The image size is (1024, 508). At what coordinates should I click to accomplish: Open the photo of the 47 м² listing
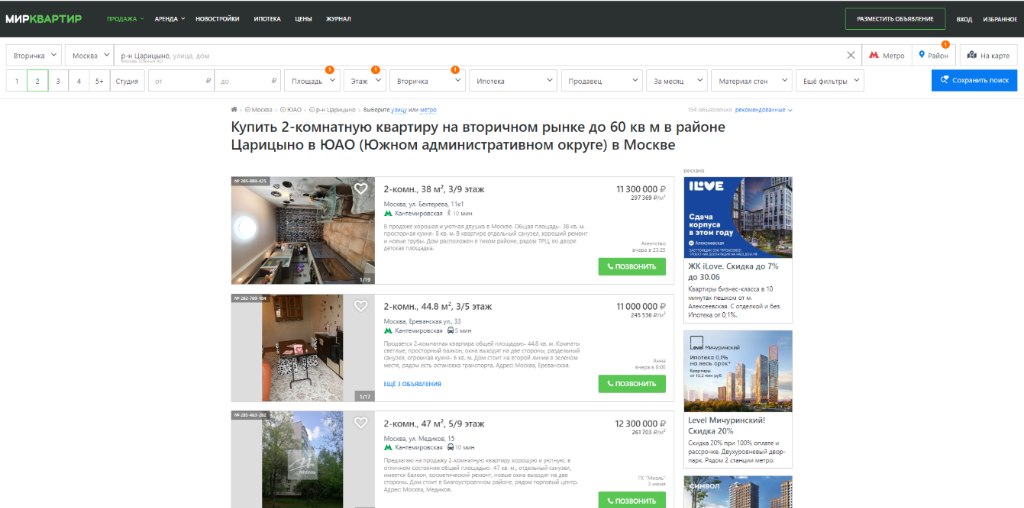click(x=303, y=460)
